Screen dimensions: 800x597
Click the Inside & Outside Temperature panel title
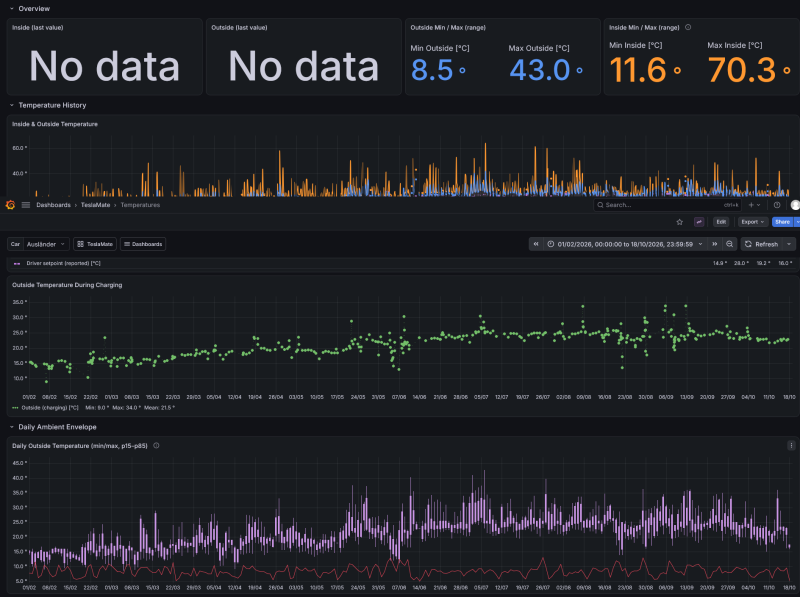55,124
